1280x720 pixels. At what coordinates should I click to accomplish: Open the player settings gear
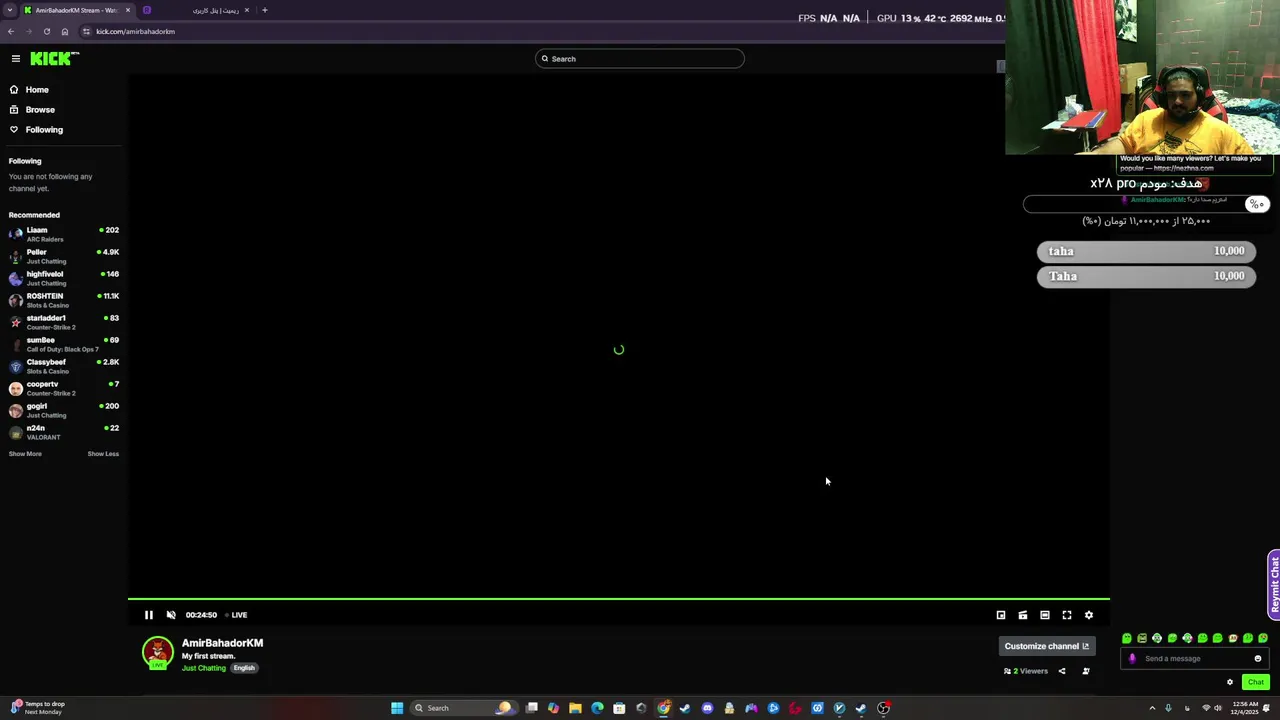coord(1089,615)
